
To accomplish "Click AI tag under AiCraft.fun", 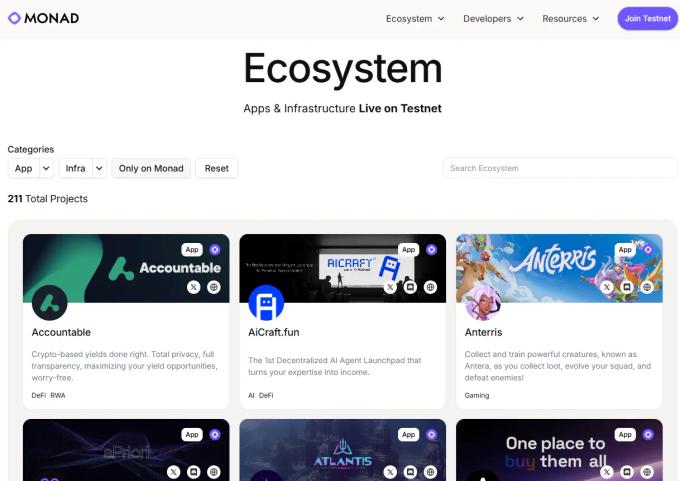I will coord(251,396).
